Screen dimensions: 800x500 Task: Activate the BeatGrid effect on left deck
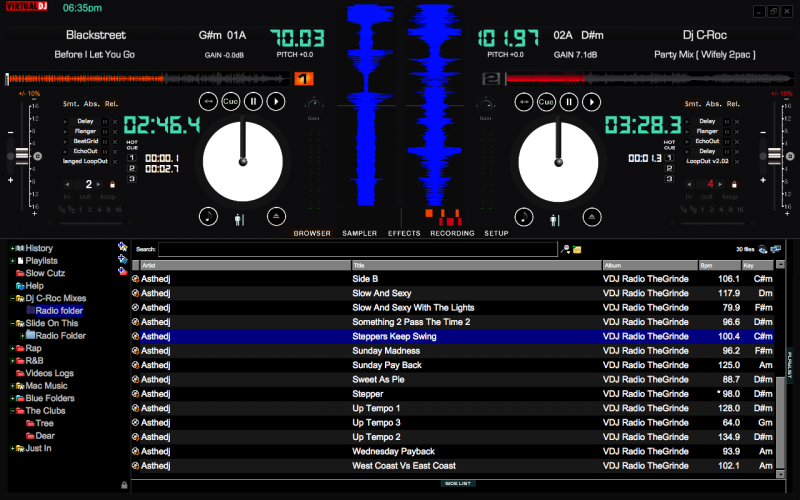(65, 142)
